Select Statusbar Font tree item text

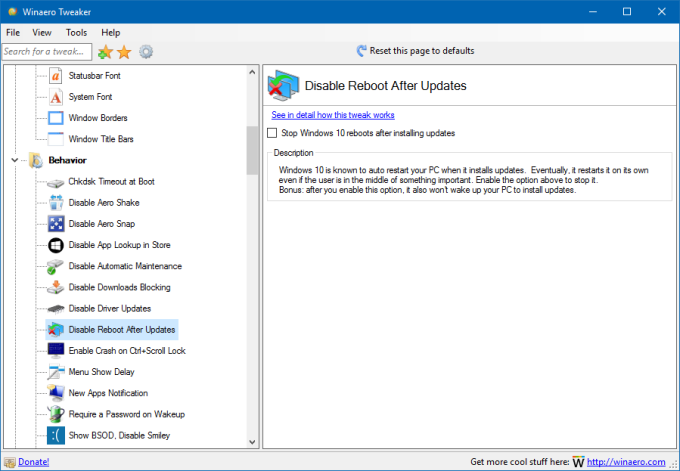tap(94, 76)
